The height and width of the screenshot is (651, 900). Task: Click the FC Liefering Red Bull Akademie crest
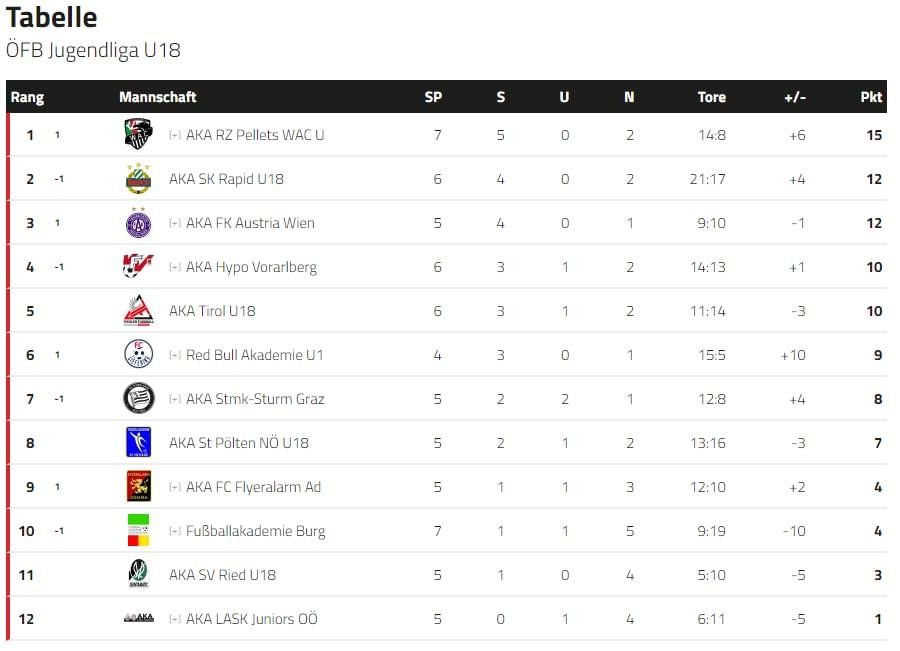point(138,354)
